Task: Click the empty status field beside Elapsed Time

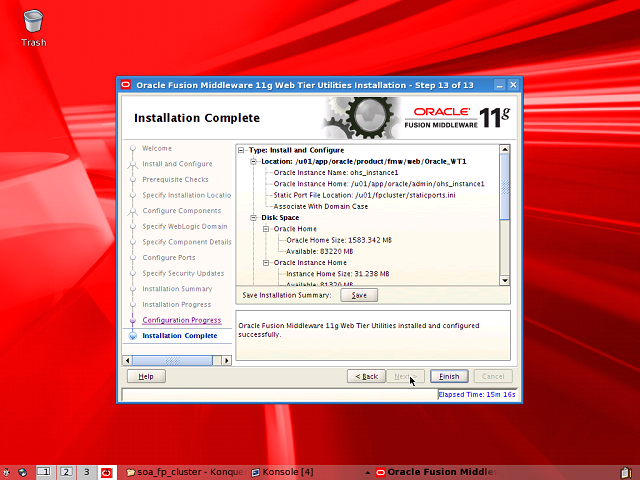Action: click(x=280, y=395)
